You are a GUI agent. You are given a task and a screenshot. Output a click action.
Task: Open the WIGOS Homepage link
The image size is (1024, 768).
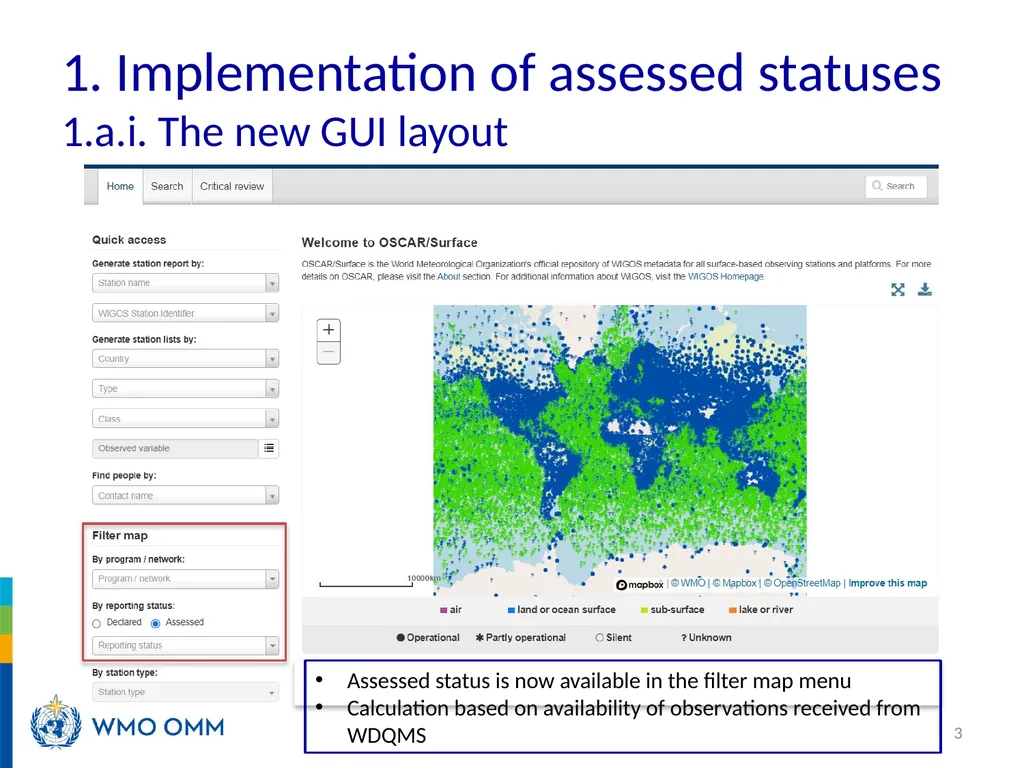pyautogui.click(x=726, y=277)
